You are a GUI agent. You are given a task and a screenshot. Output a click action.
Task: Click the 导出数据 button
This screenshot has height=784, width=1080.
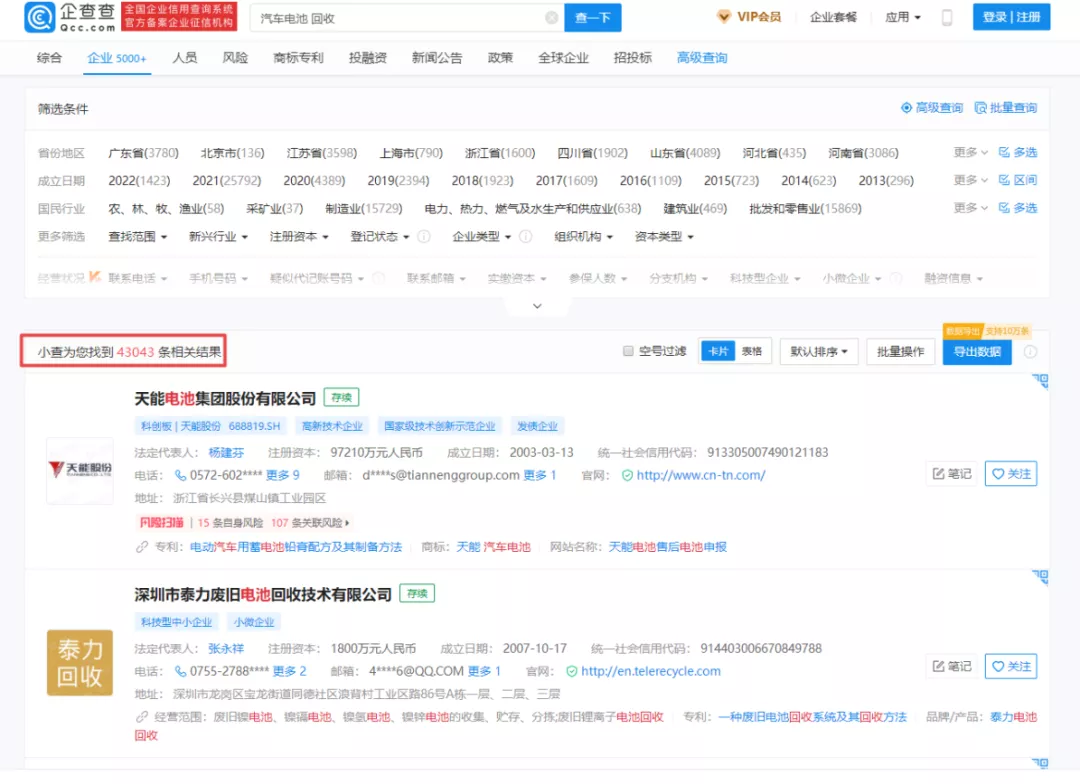977,351
